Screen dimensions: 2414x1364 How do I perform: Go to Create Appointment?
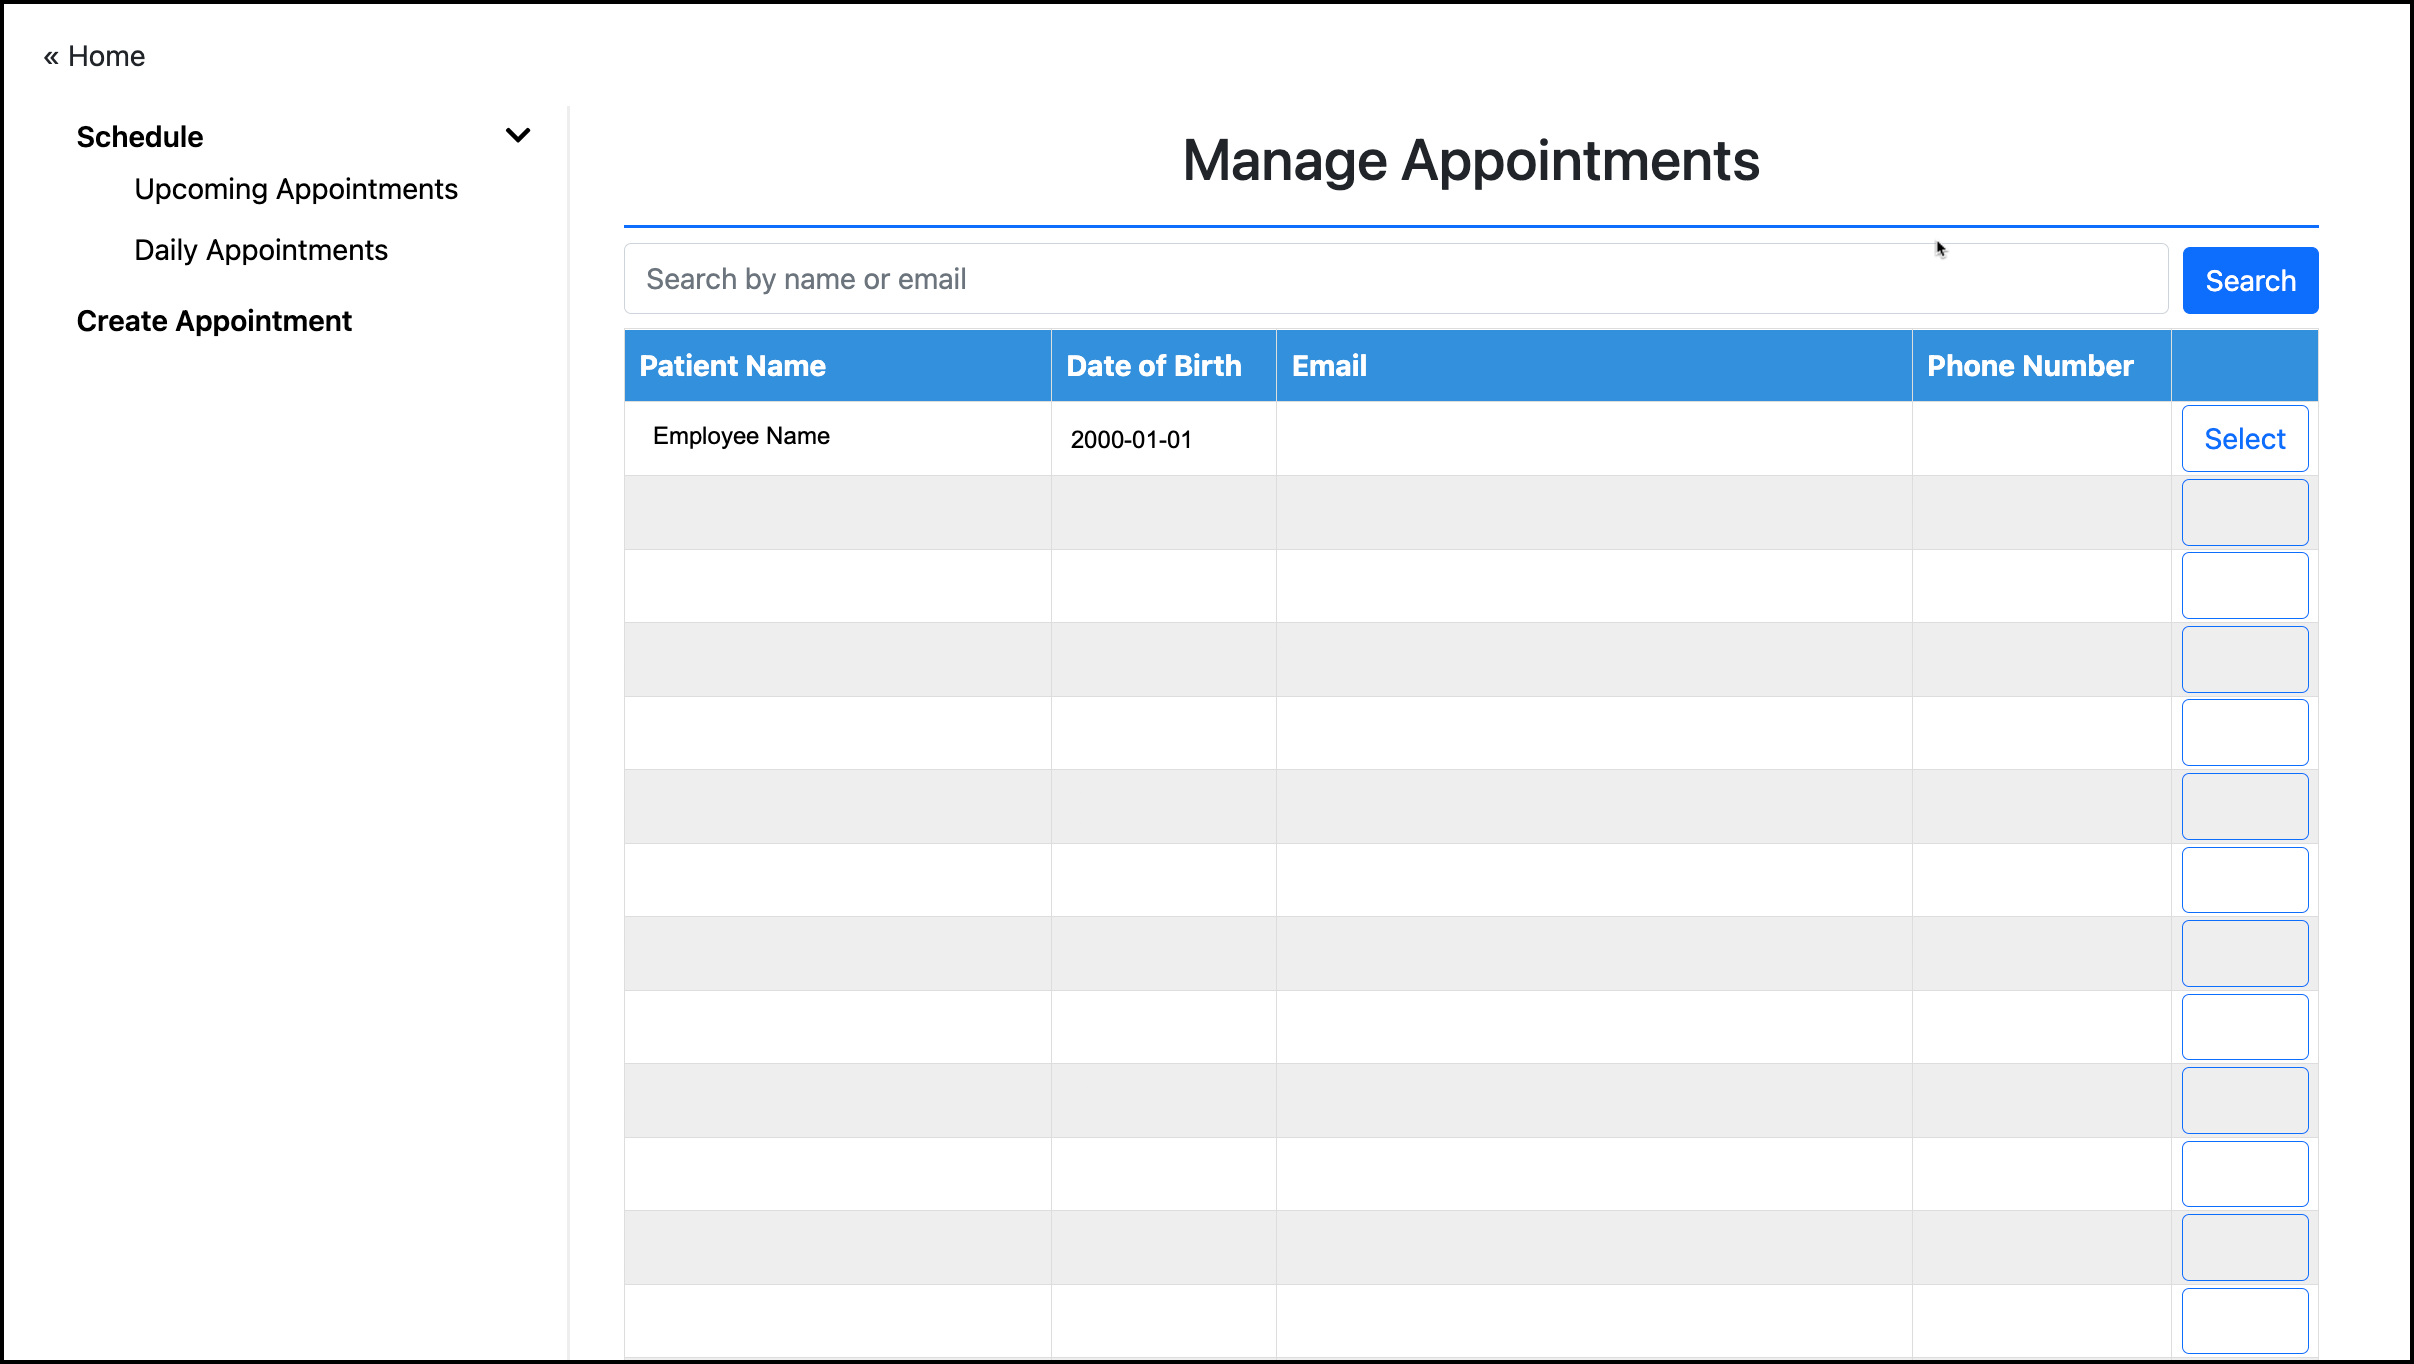[214, 321]
